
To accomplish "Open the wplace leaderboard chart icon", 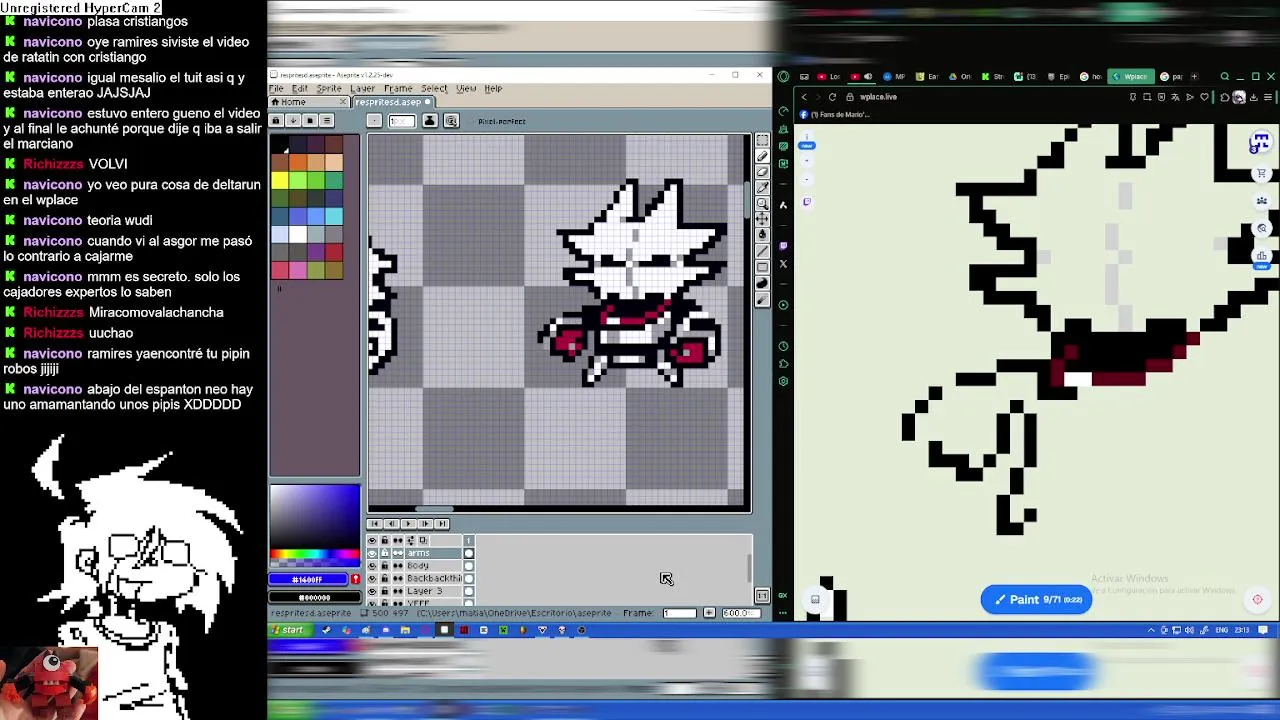I will click(1262, 255).
